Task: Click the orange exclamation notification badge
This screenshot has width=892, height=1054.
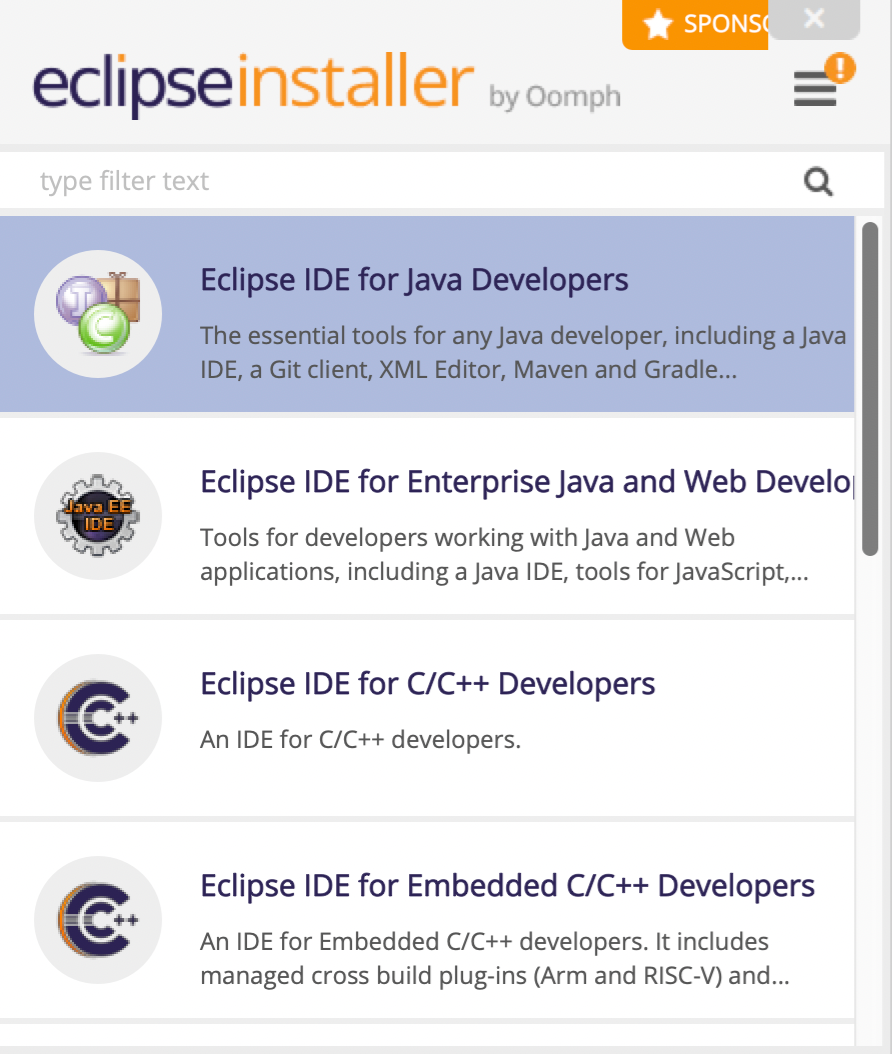Action: 840,68
